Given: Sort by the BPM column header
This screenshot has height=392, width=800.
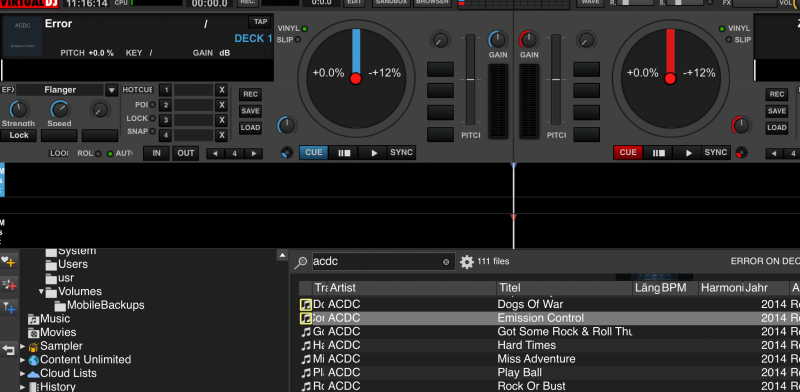Looking at the screenshot, I should pyautogui.click(x=680, y=288).
